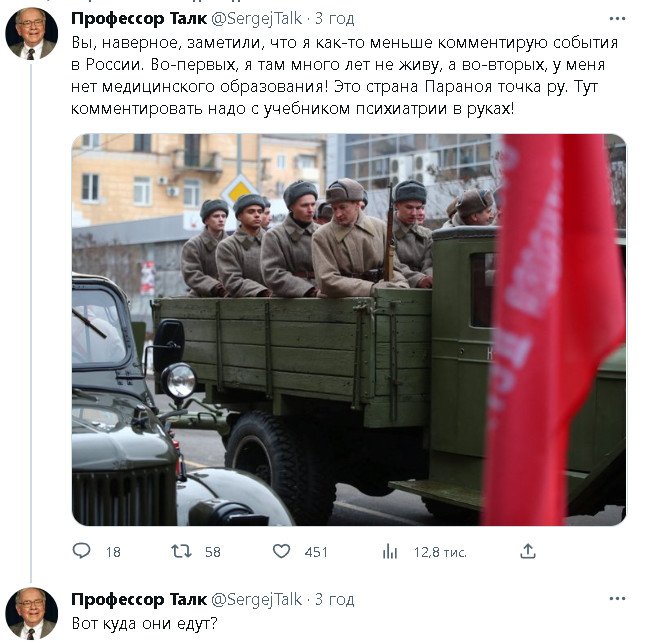Open Профессор Талк name in second tweet

139,600
